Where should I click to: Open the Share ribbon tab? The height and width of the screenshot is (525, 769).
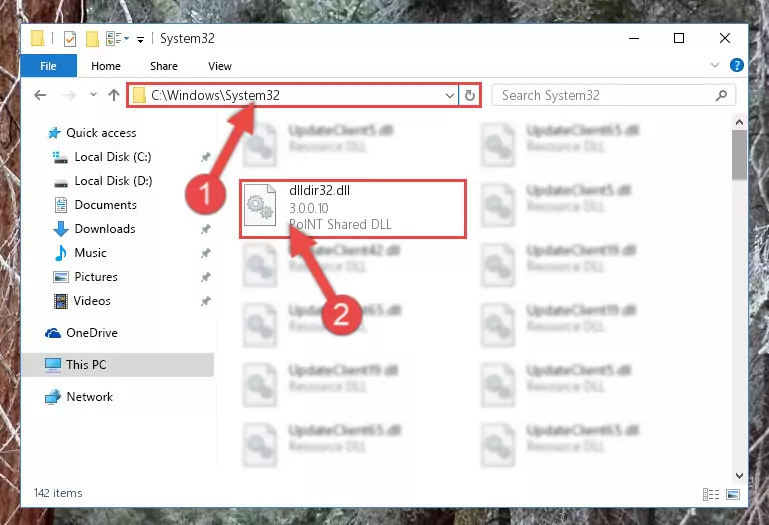pos(164,66)
